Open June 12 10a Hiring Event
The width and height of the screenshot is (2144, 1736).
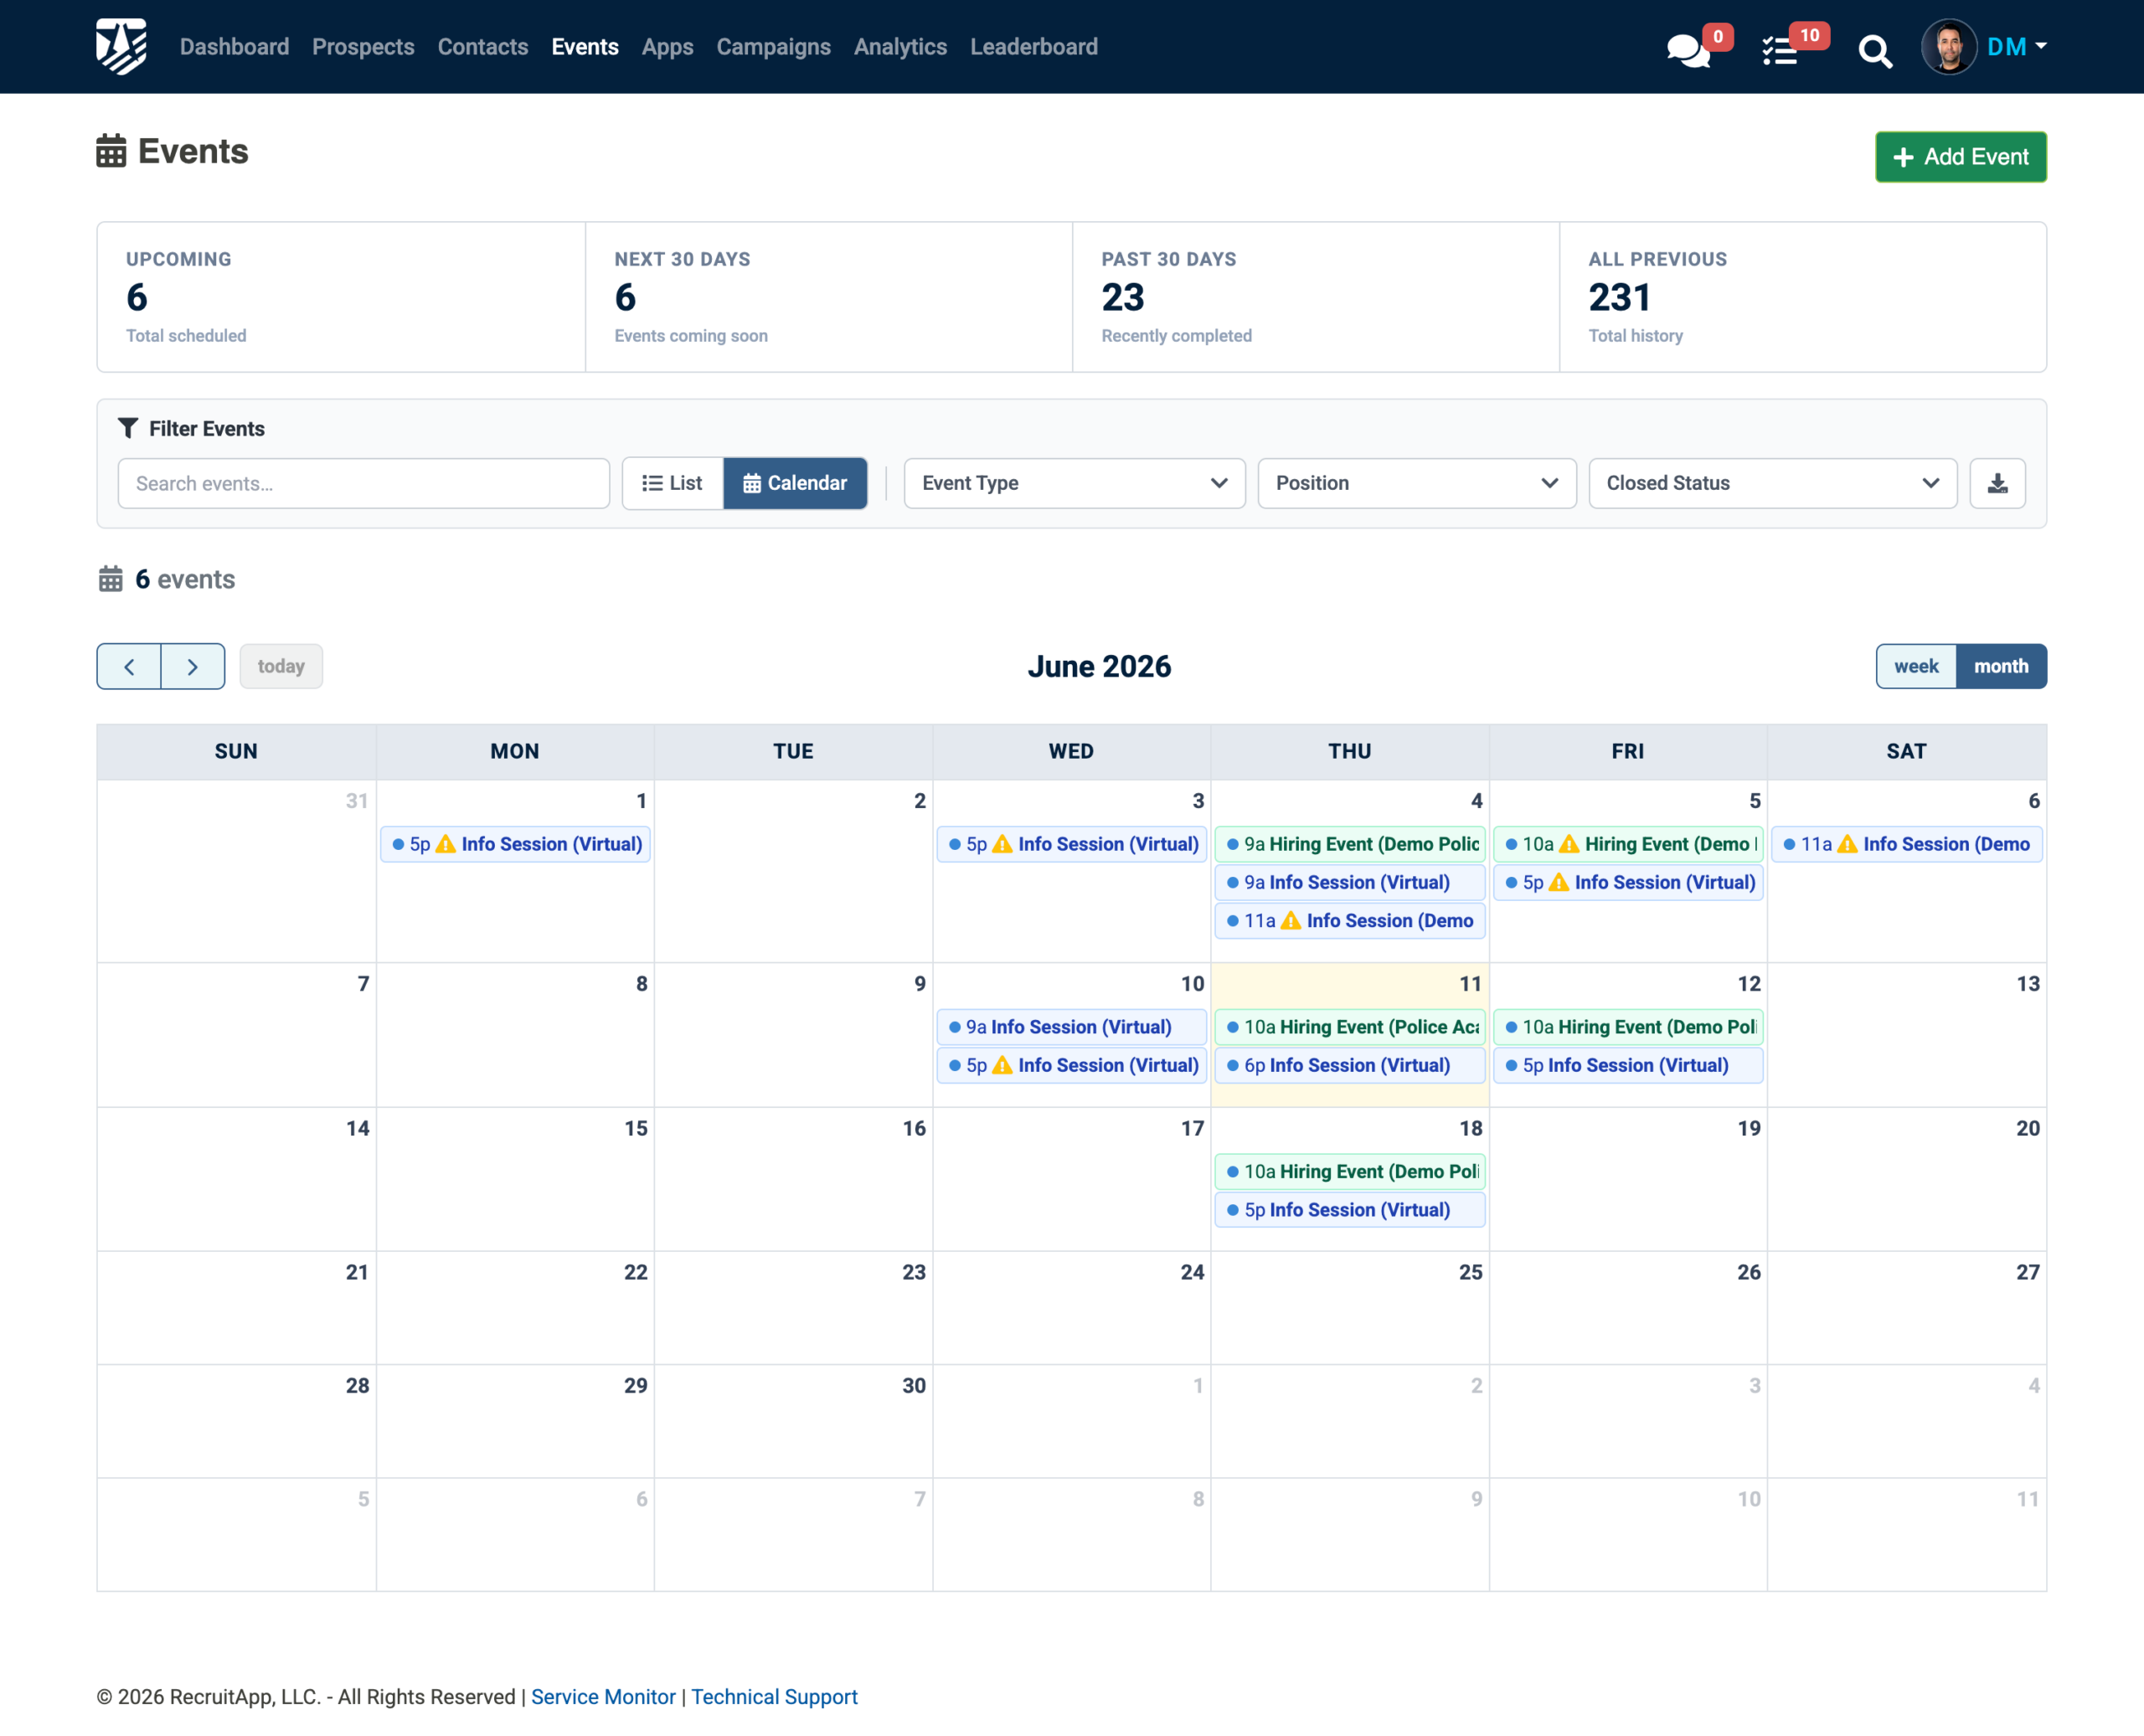pyautogui.click(x=1627, y=1027)
